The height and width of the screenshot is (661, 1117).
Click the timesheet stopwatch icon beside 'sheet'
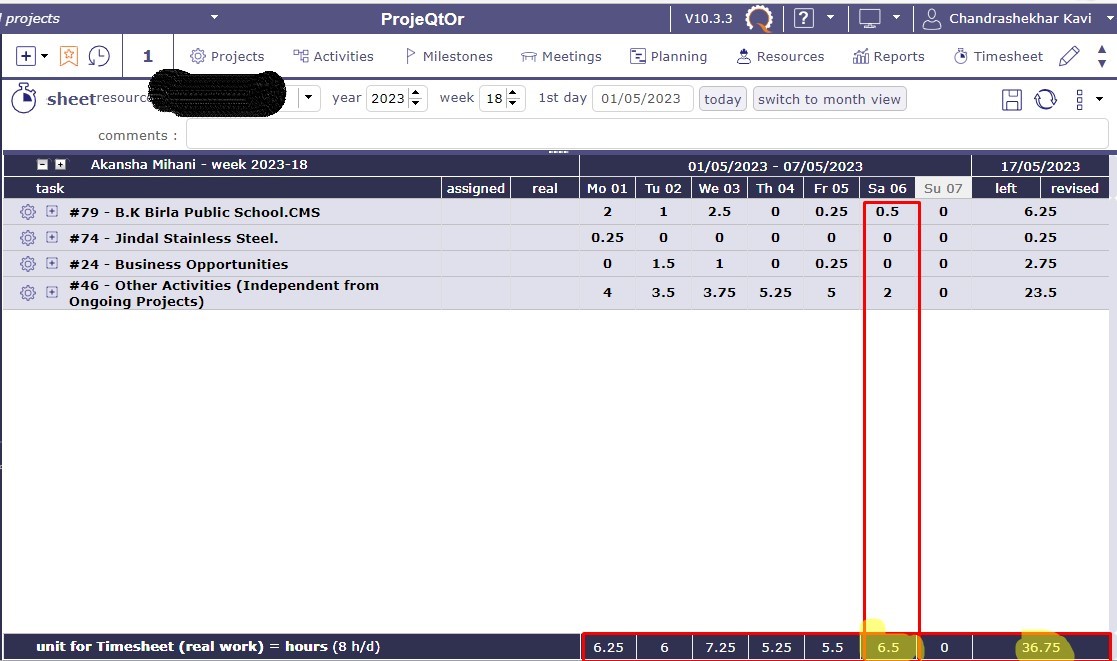(x=24, y=98)
